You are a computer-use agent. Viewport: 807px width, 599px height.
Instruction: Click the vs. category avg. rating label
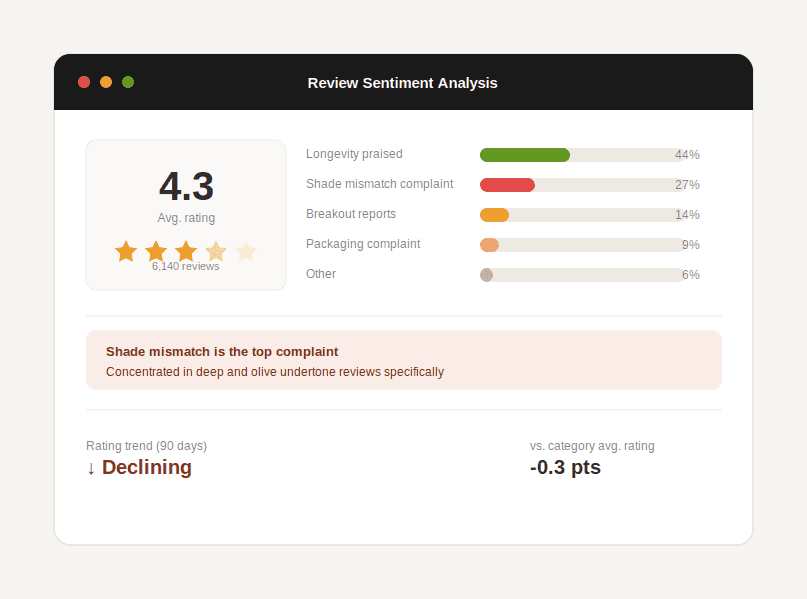click(x=592, y=446)
